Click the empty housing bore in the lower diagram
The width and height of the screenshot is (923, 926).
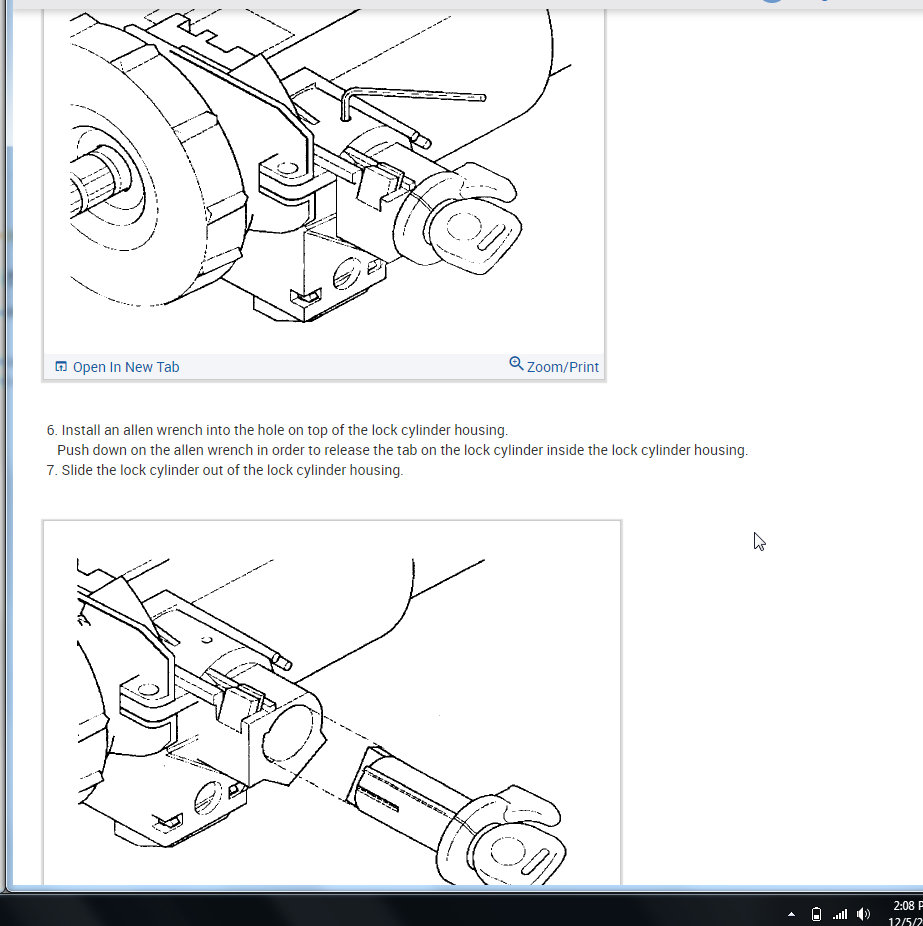pyautogui.click(x=288, y=734)
